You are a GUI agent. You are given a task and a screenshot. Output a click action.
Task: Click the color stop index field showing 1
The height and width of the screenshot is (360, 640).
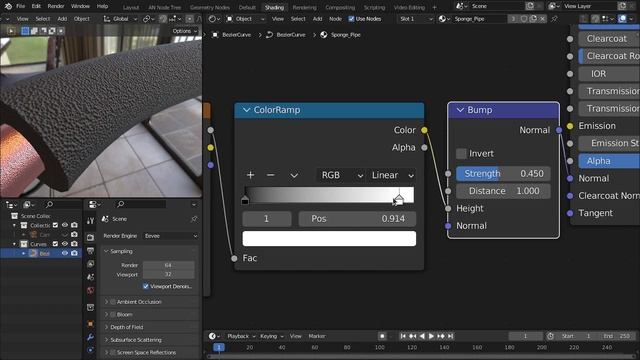267,219
